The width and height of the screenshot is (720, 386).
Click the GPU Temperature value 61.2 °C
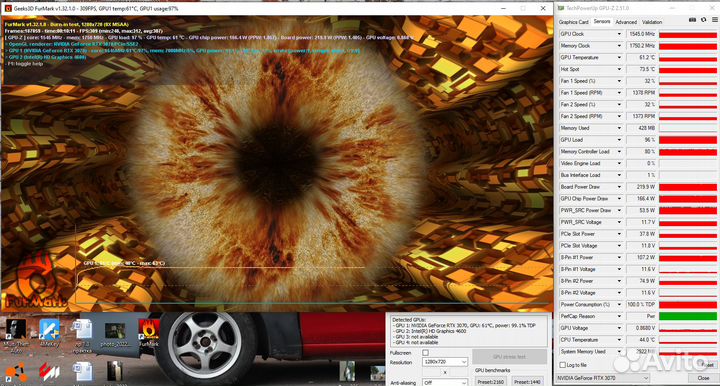coord(642,57)
